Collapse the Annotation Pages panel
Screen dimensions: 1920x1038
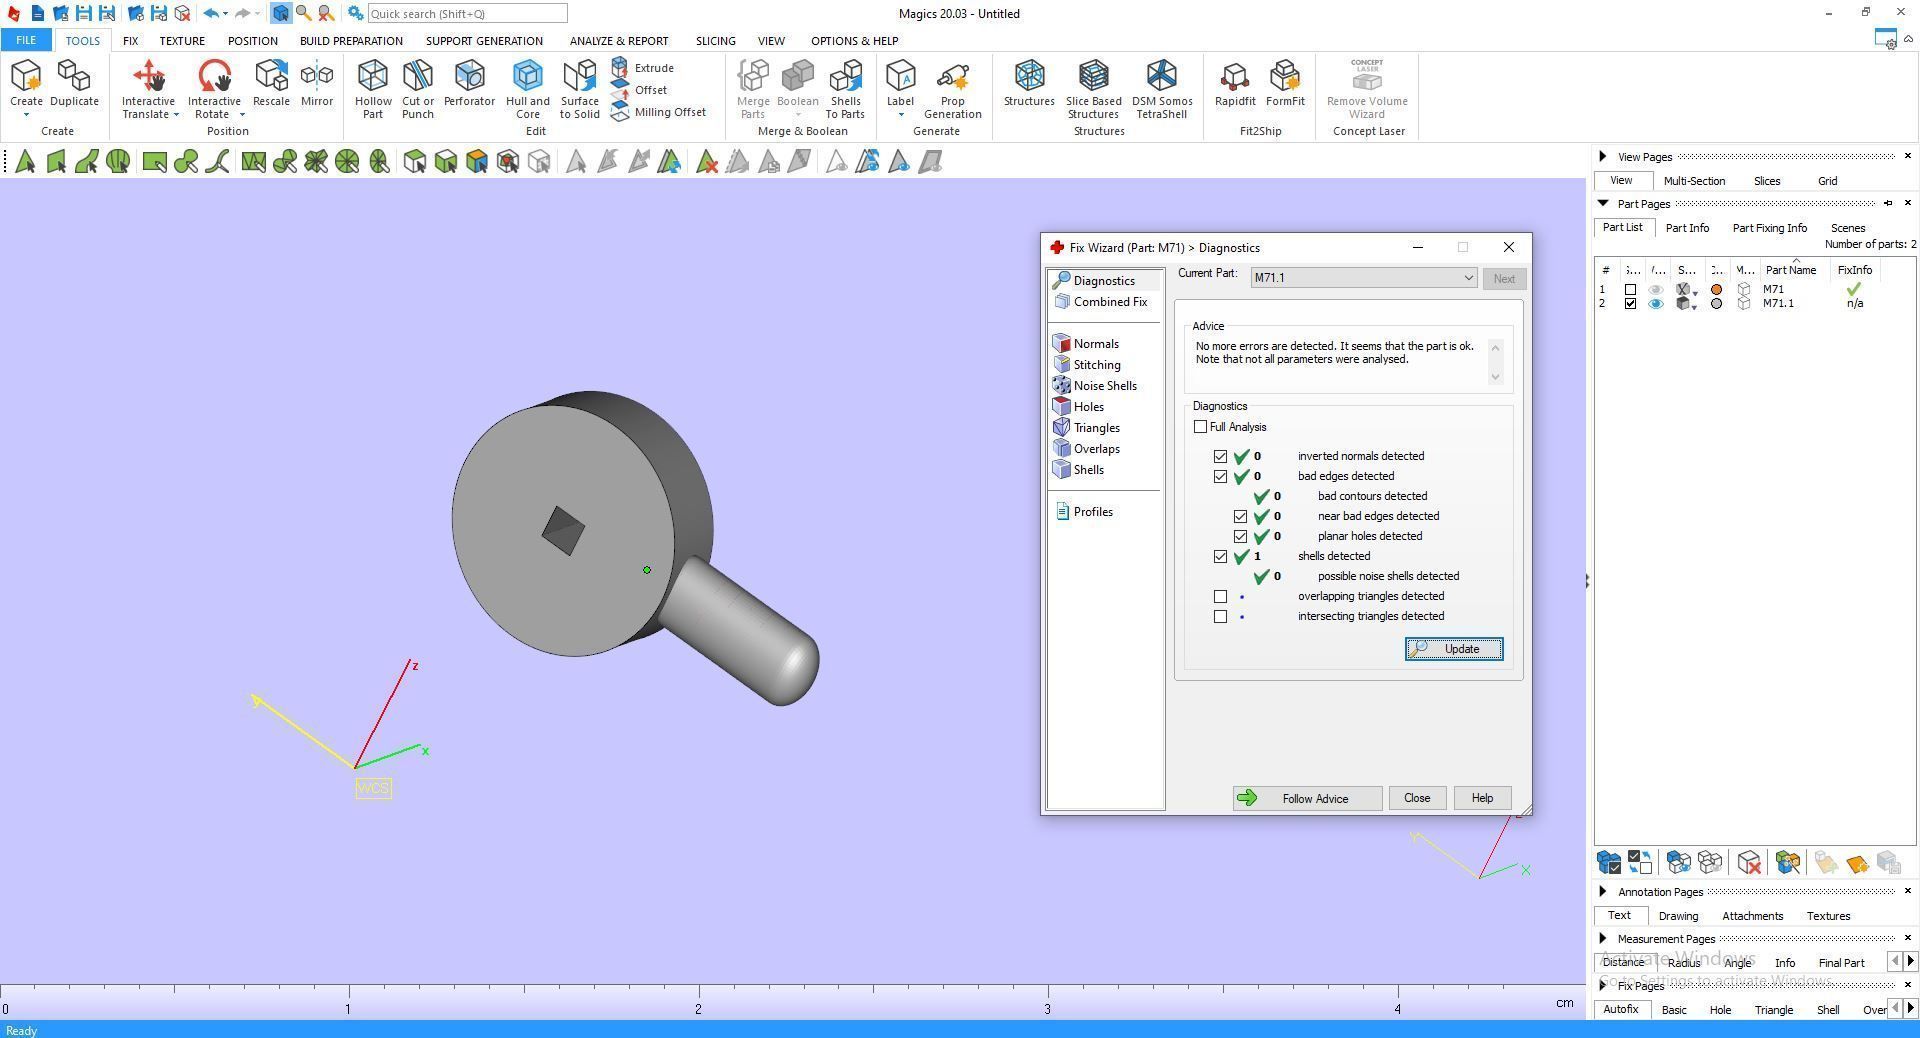1603,891
